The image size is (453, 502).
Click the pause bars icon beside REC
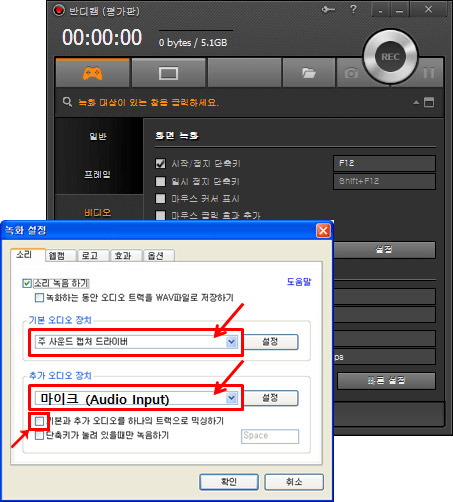point(429,73)
